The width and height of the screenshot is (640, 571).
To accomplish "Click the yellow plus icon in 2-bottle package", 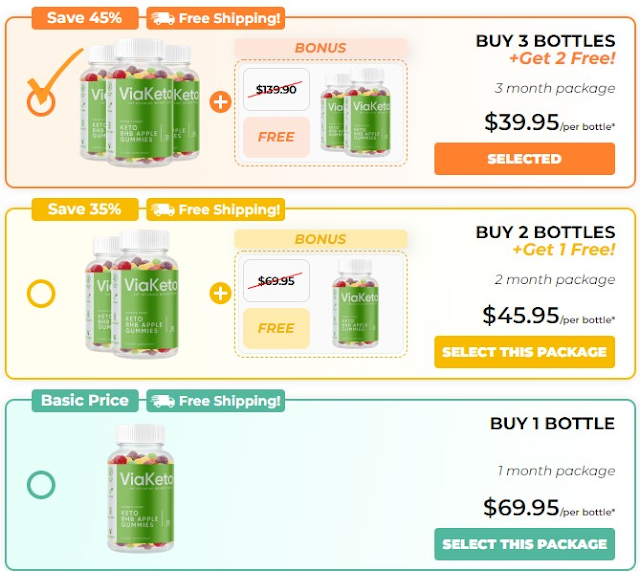I will point(220,293).
